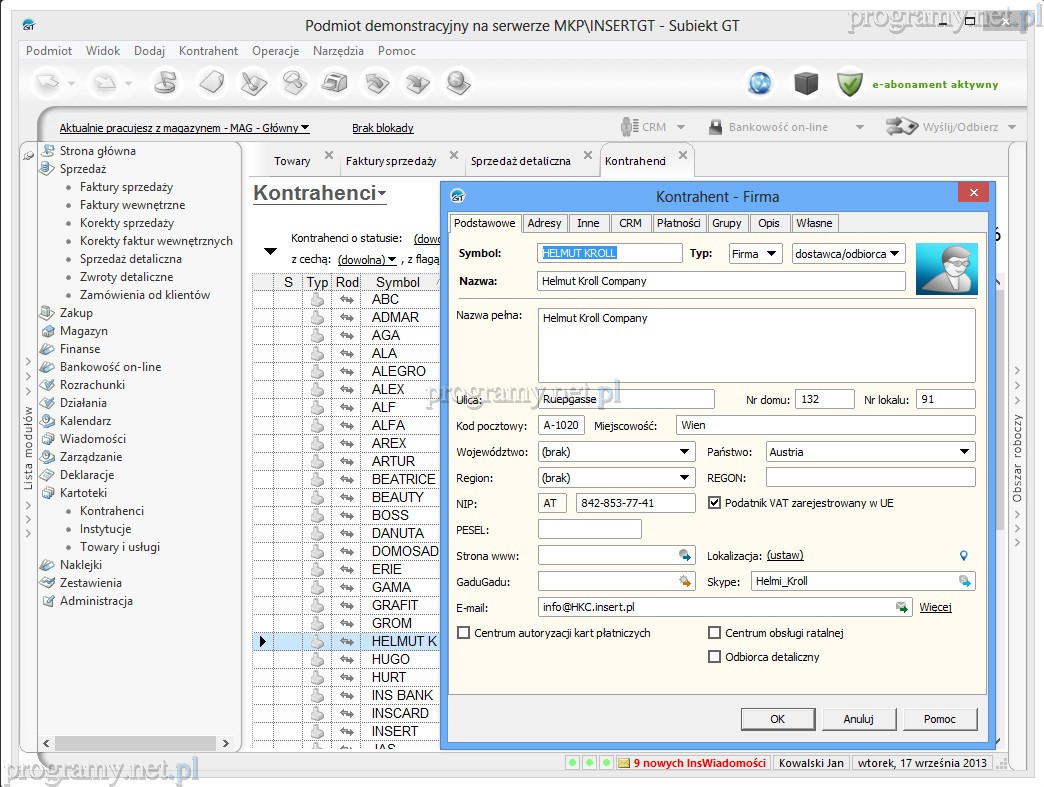Click the globe icon in top toolbar

tap(760, 84)
